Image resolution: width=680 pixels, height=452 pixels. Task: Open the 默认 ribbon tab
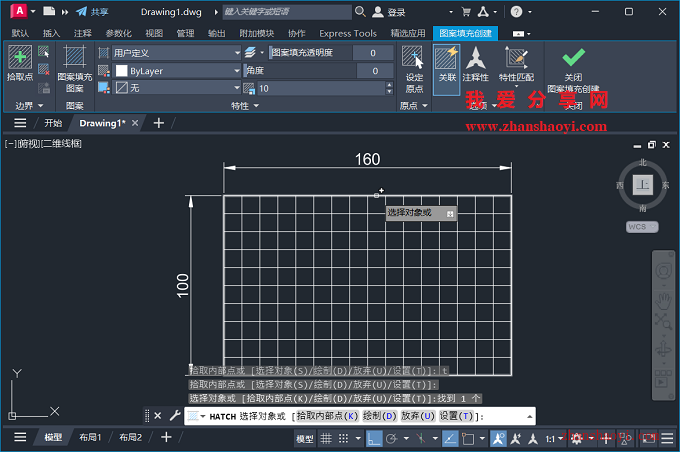click(20, 33)
